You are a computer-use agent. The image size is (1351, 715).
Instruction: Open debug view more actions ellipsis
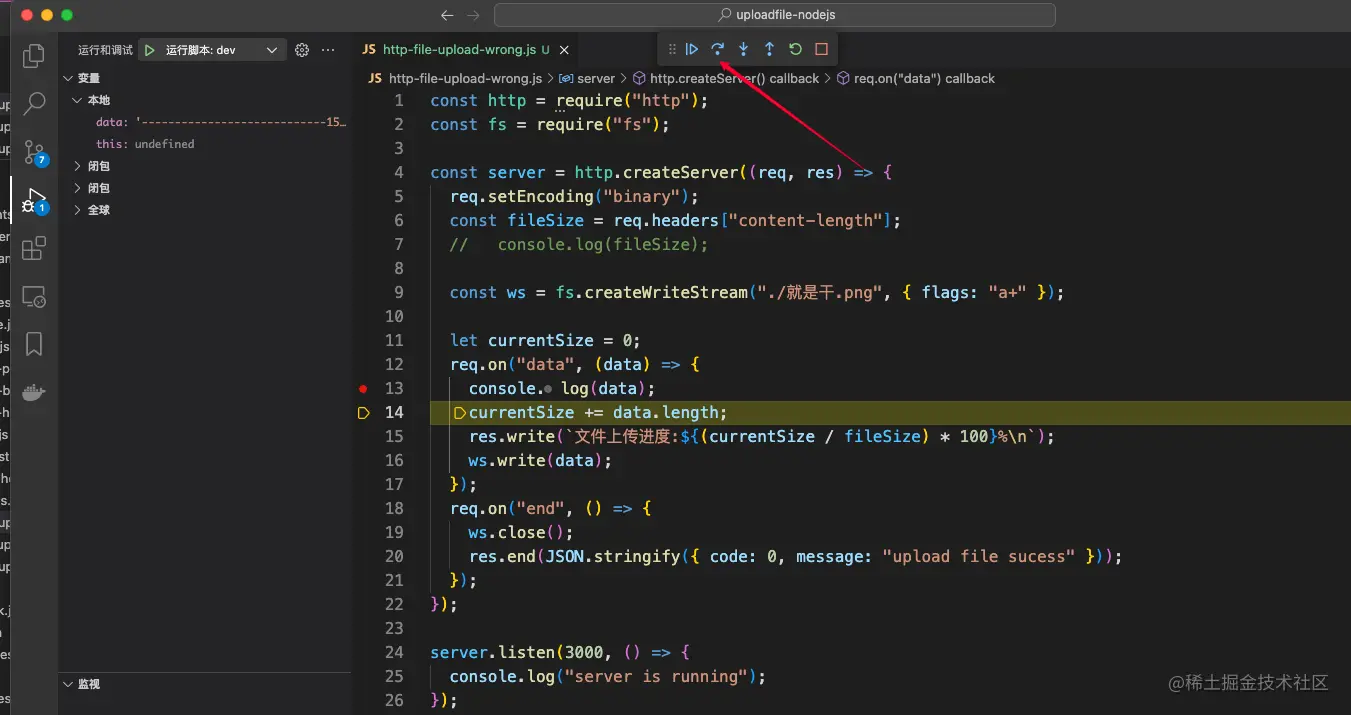click(x=328, y=50)
